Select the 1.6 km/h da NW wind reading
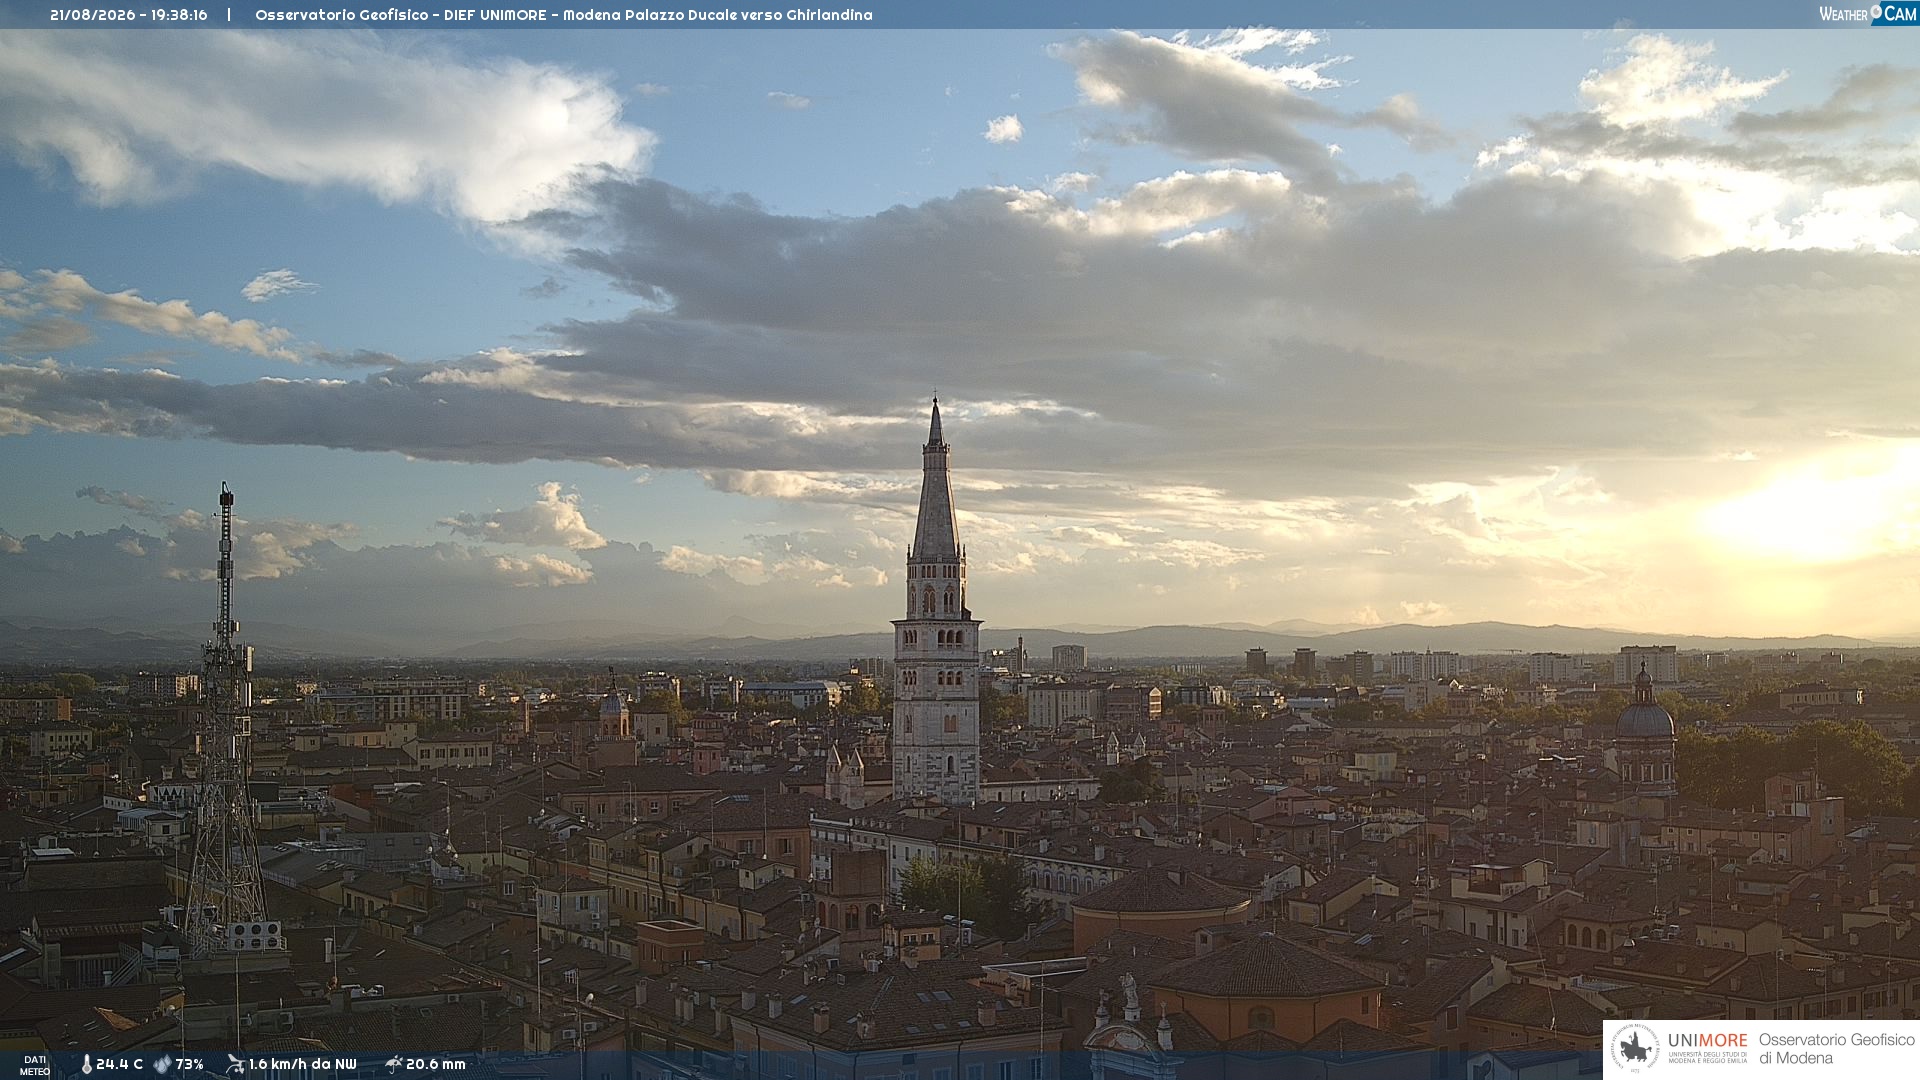Screen dimensions: 1920x1080 click(x=302, y=1064)
